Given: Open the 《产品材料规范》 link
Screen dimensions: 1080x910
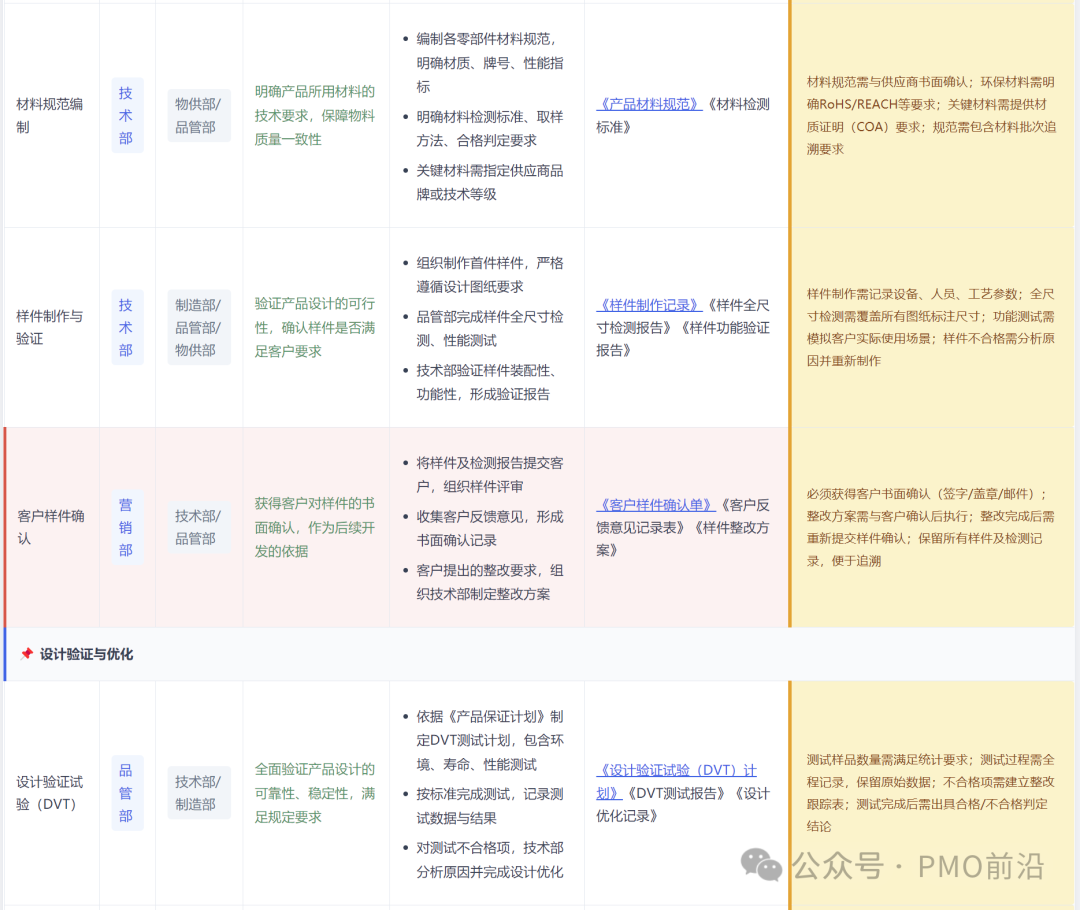Looking at the screenshot, I should click(x=650, y=104).
